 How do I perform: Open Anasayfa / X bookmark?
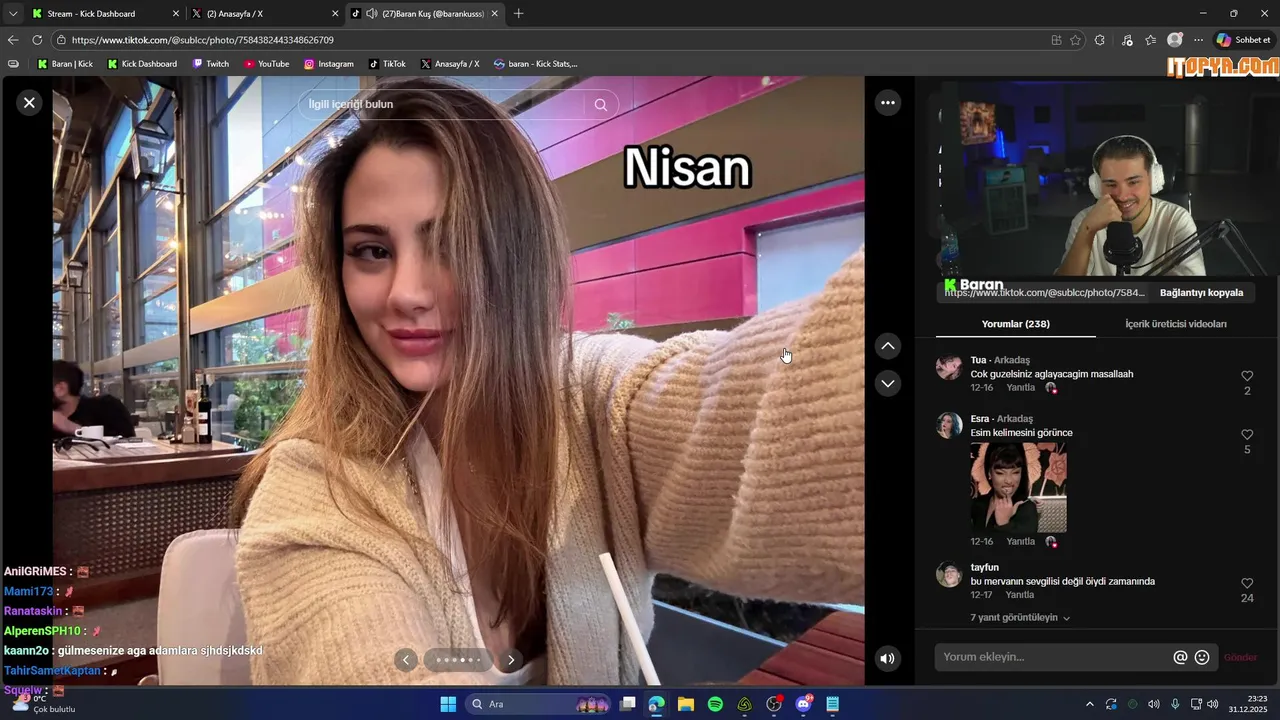click(450, 64)
